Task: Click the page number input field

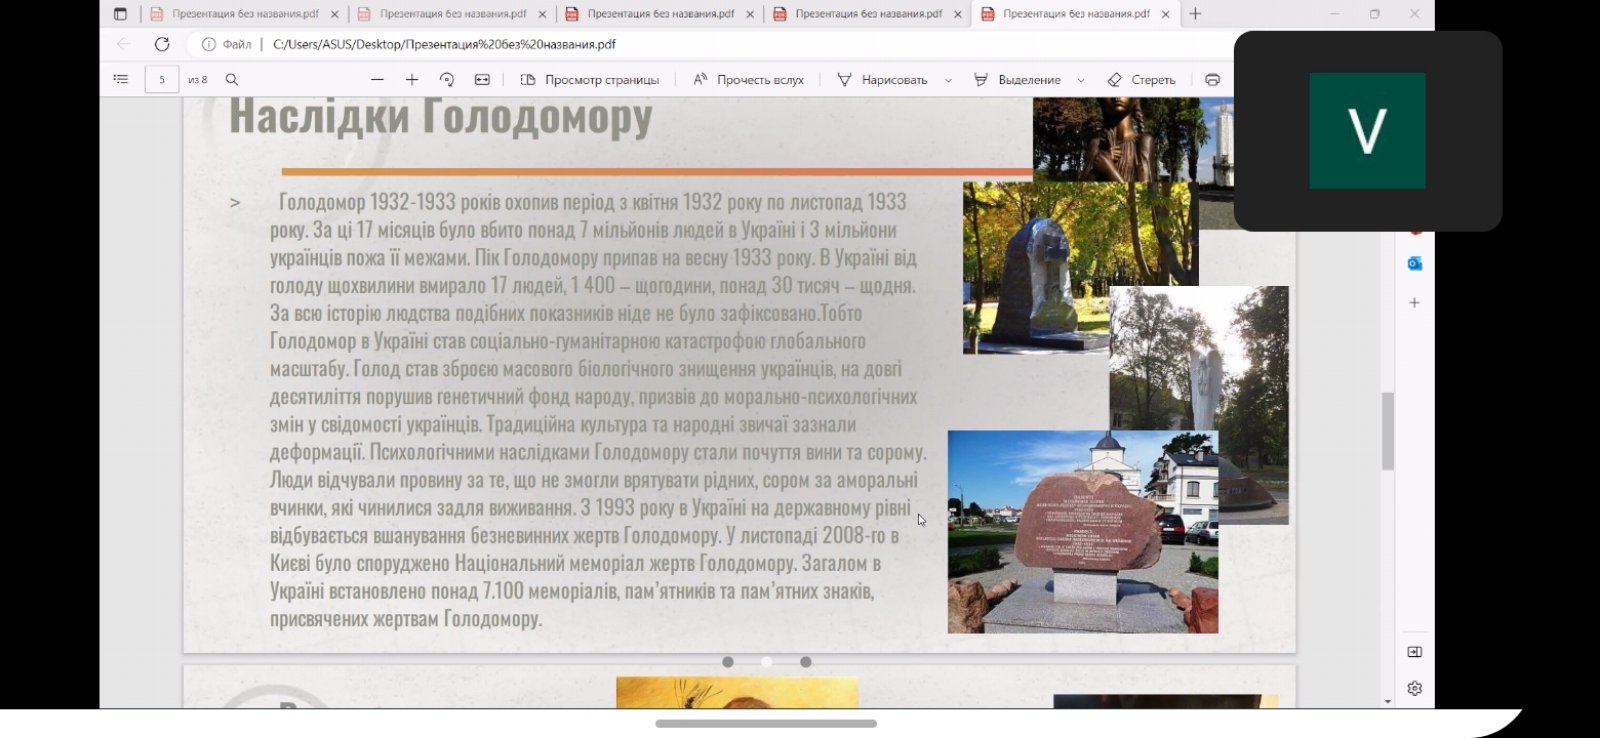Action: (162, 79)
